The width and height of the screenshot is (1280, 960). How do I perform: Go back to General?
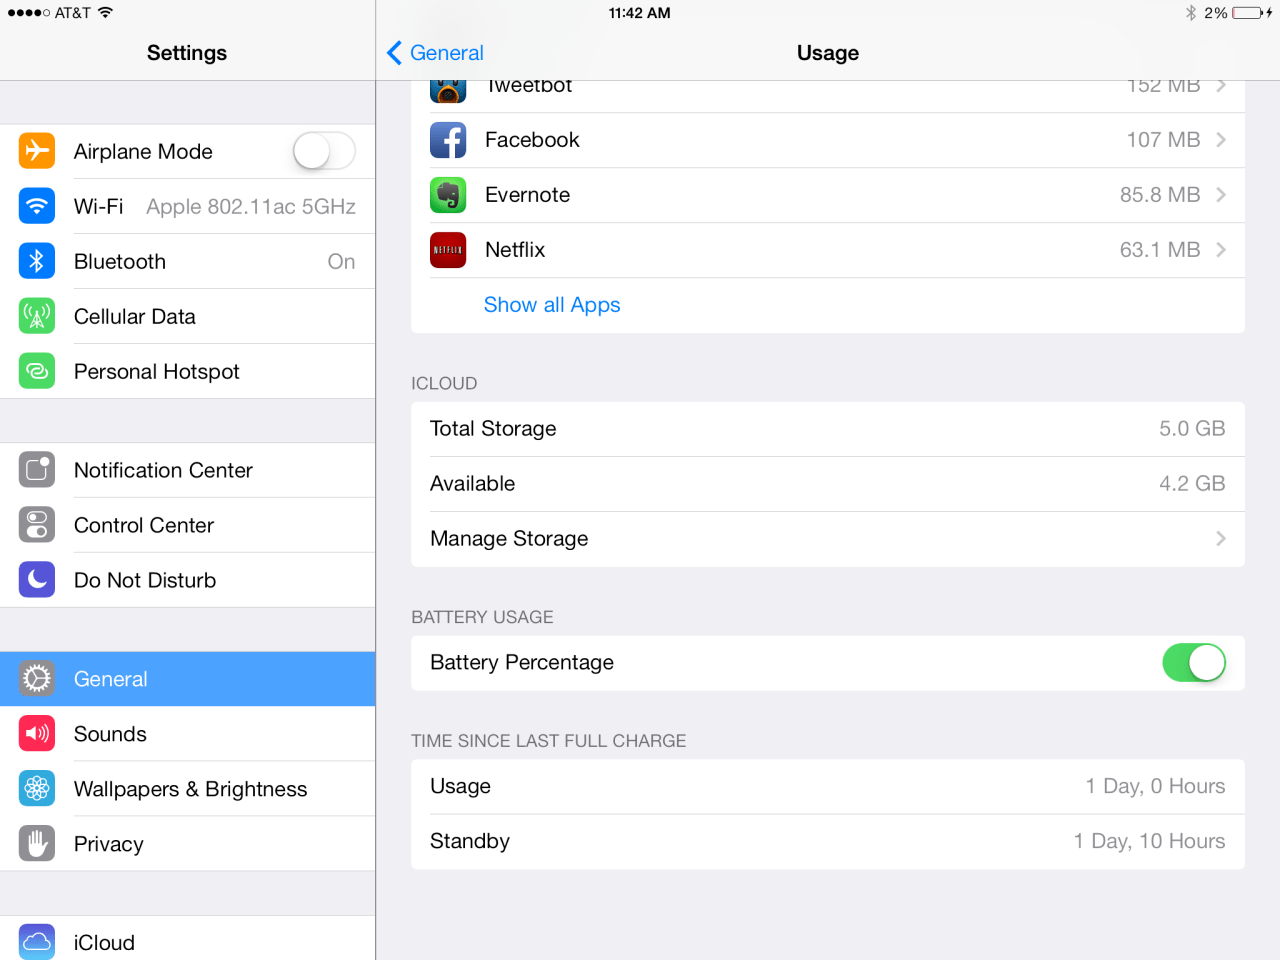435,53
